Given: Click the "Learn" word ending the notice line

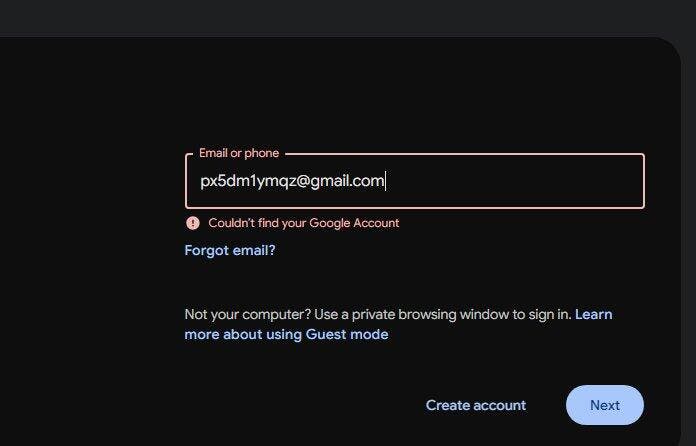Looking at the screenshot, I should 594,314.
